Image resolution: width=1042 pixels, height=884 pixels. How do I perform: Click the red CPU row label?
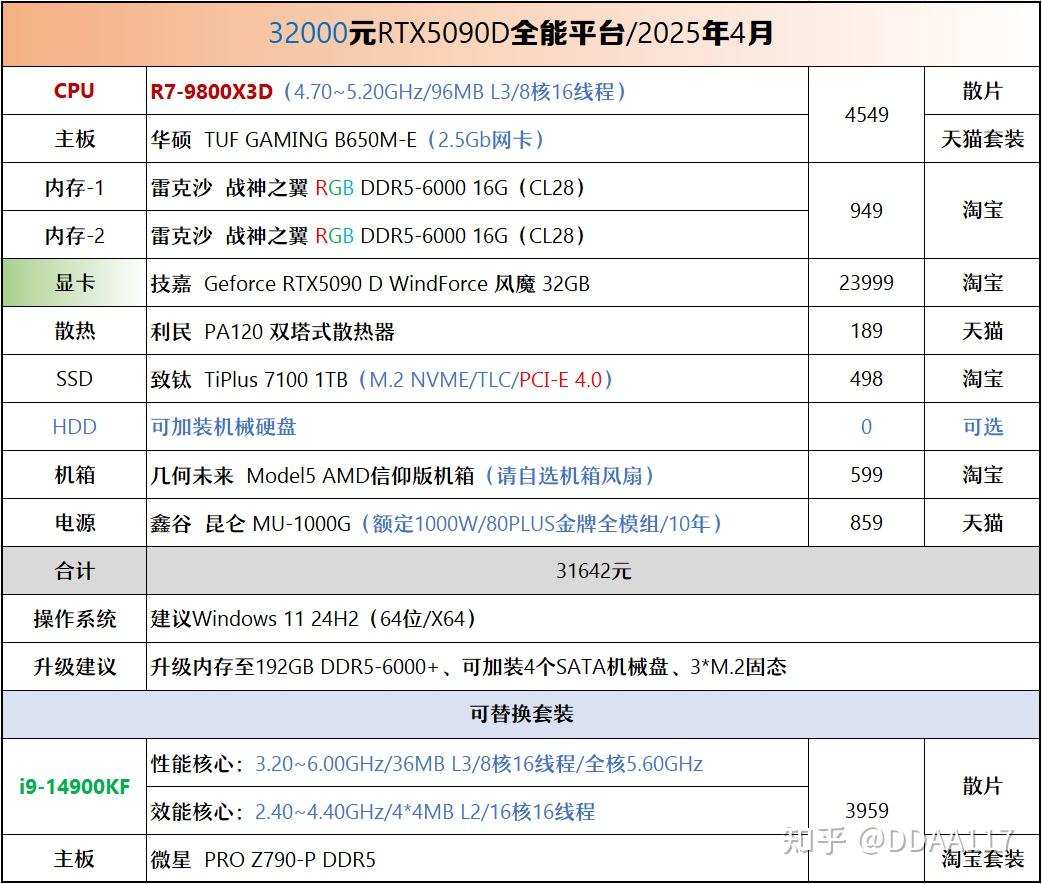(74, 91)
